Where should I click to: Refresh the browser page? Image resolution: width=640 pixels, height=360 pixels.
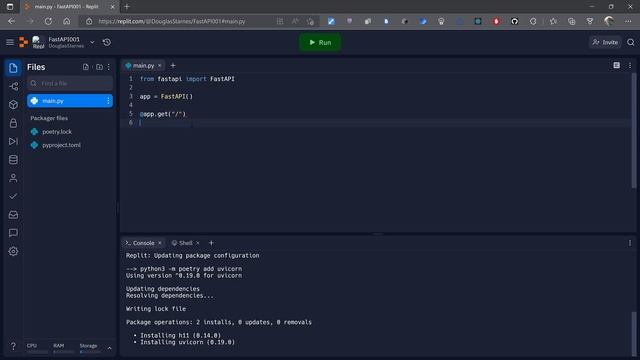48,21
